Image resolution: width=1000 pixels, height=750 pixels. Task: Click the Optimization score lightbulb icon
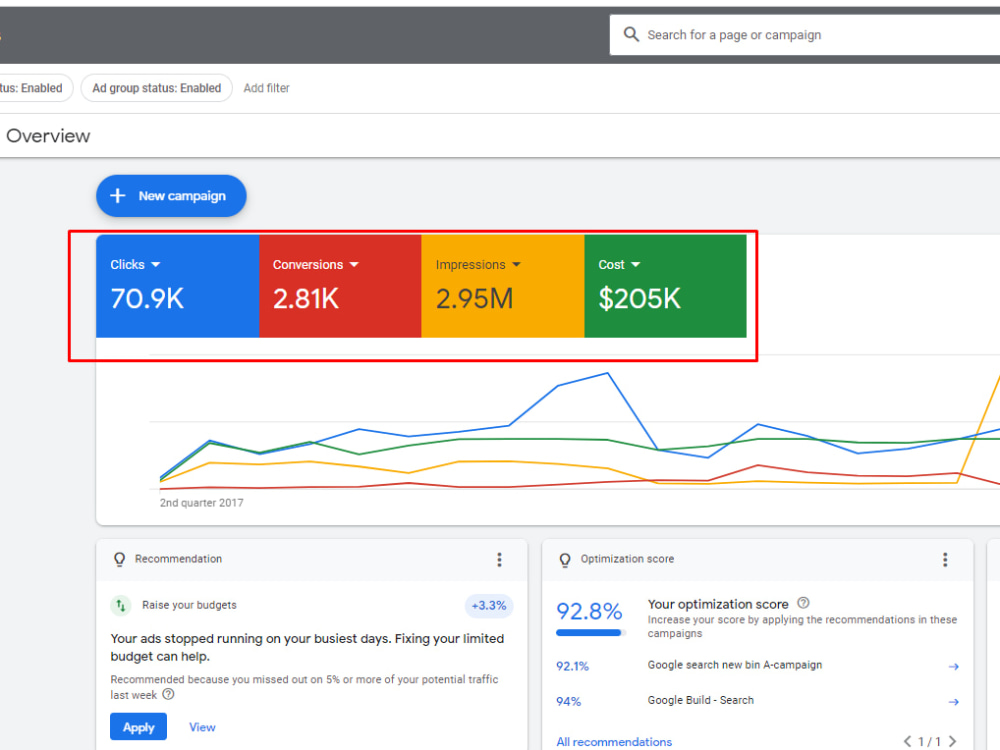pyautogui.click(x=565, y=559)
